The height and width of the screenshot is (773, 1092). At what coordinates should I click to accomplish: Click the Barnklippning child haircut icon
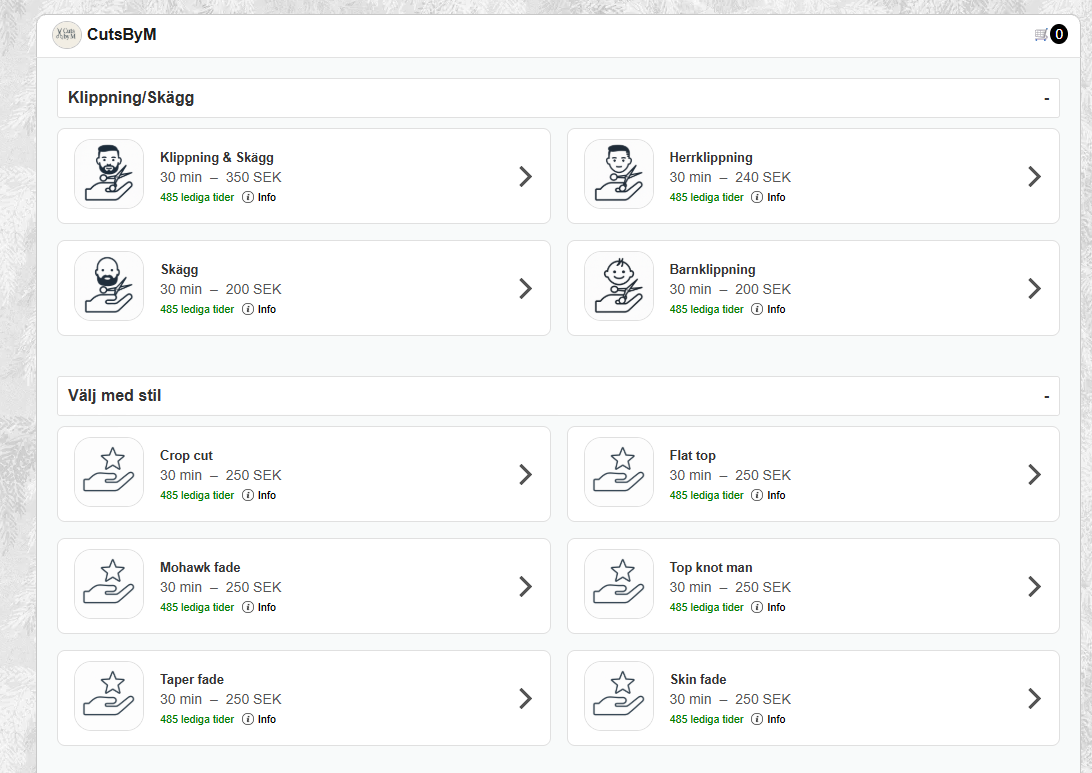pyautogui.click(x=619, y=287)
